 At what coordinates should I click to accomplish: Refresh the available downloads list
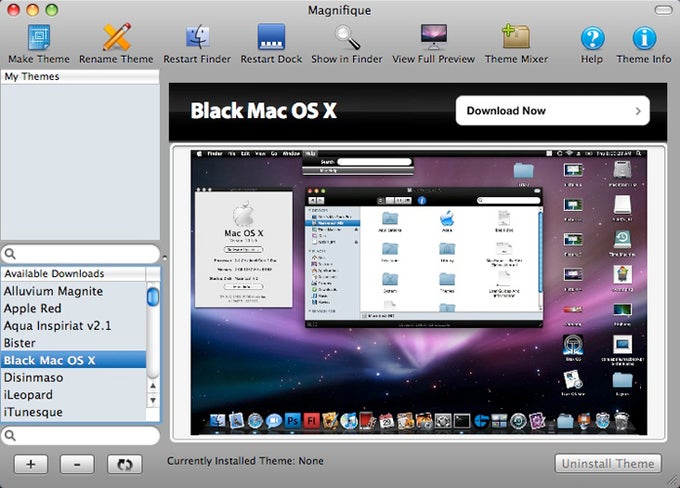[x=124, y=464]
